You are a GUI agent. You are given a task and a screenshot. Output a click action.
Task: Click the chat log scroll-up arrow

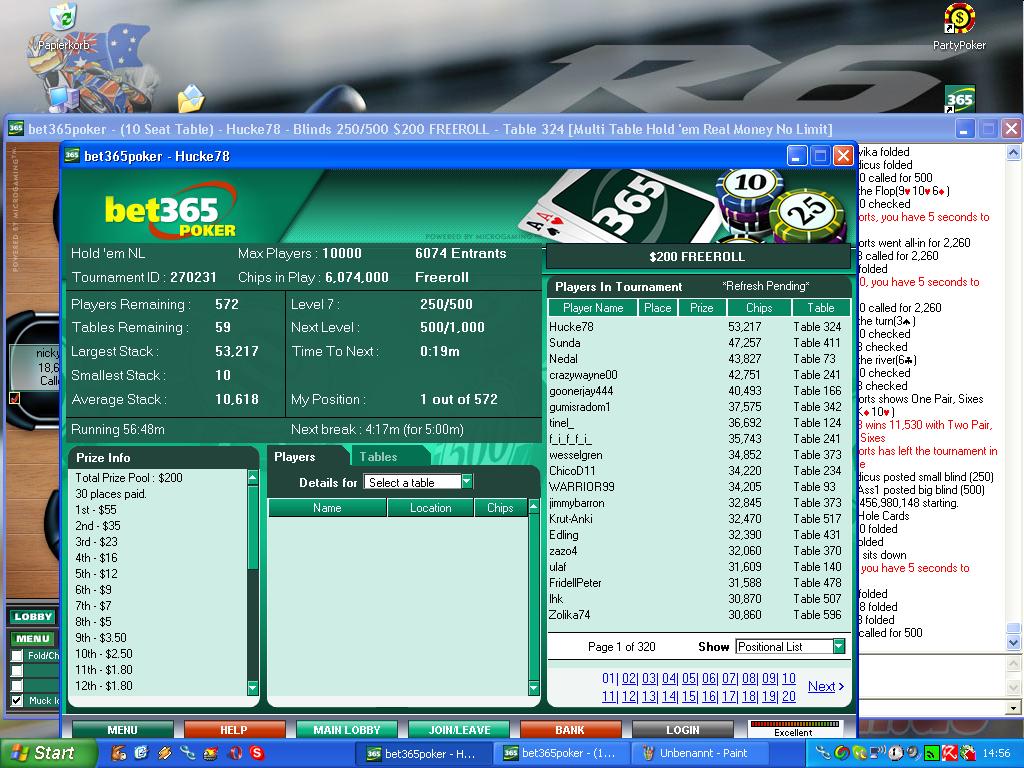click(x=1013, y=153)
